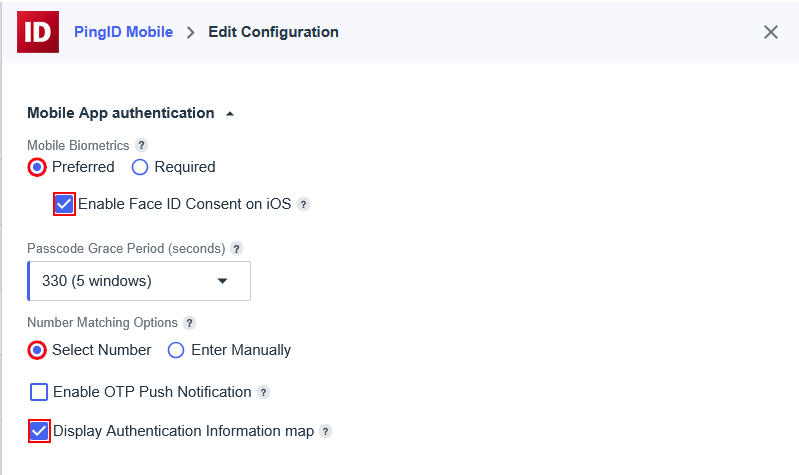Screen dimensions: 799x475
Task: Open help for Mobile Biometrics
Action: [141, 145]
